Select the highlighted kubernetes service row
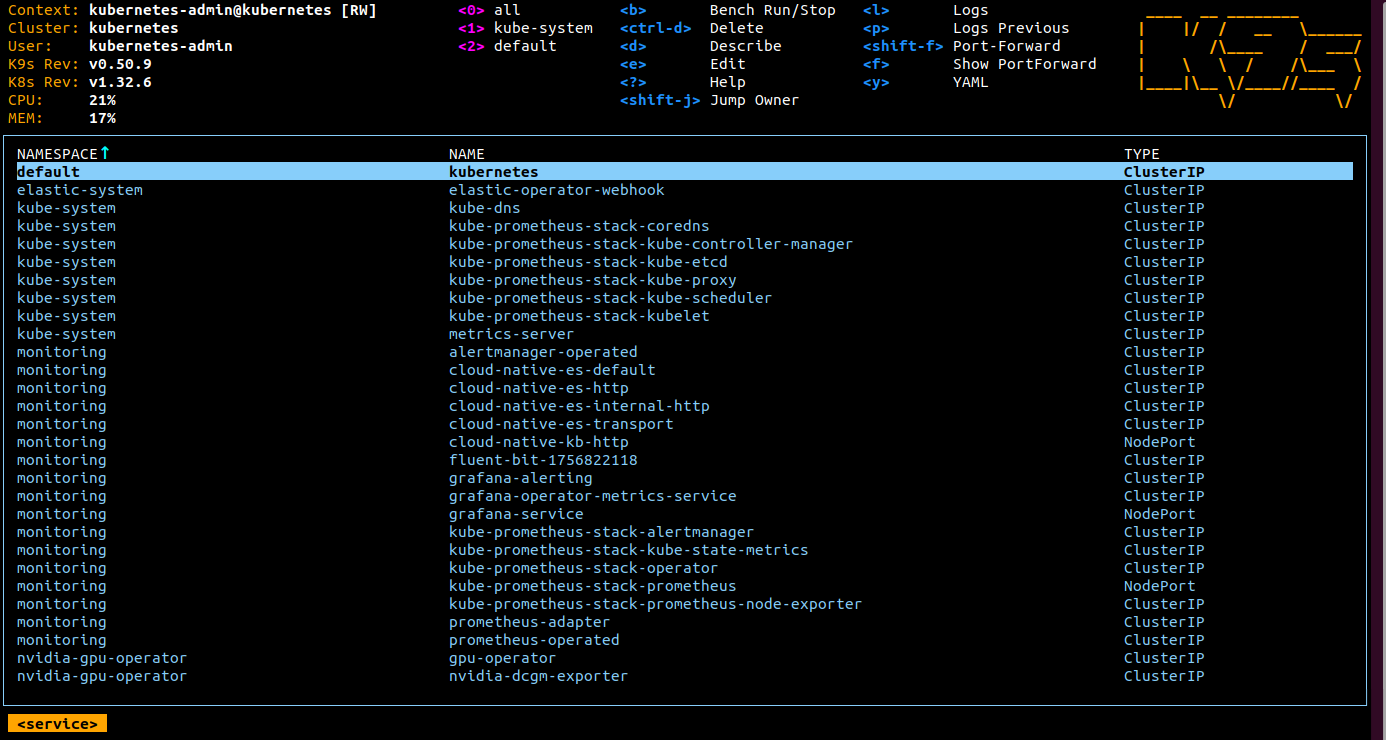The image size is (1386, 740). [x=493, y=172]
